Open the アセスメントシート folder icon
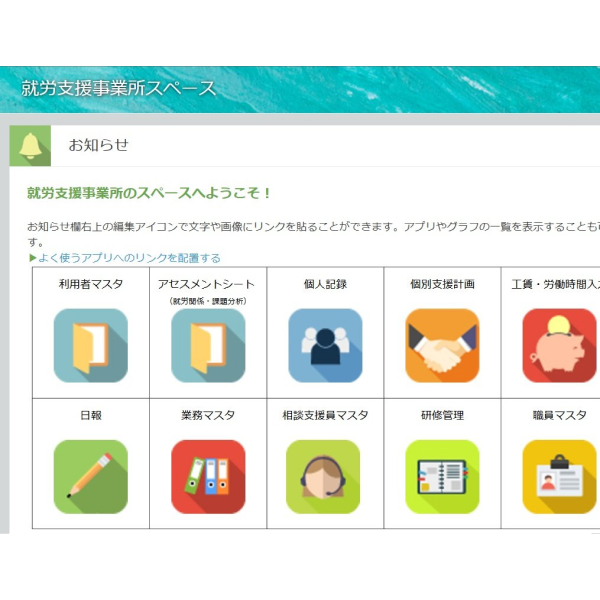Viewport: 600px width, 600px height. click(208, 346)
